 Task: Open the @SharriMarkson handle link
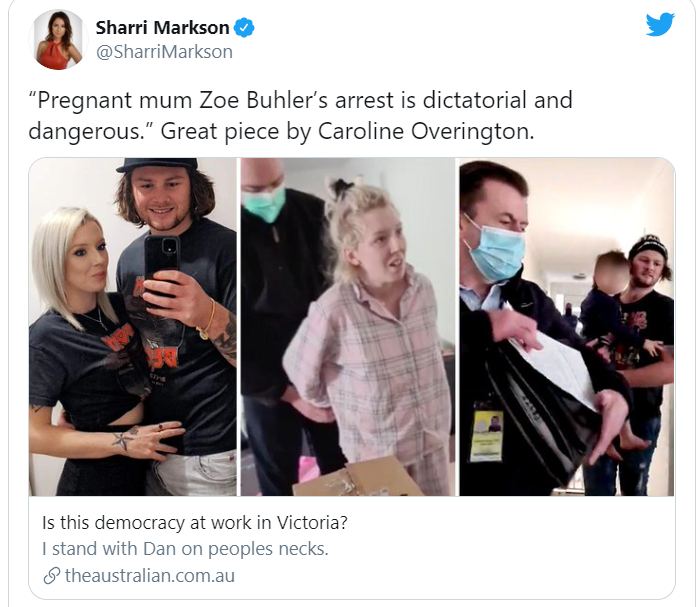pos(164,52)
